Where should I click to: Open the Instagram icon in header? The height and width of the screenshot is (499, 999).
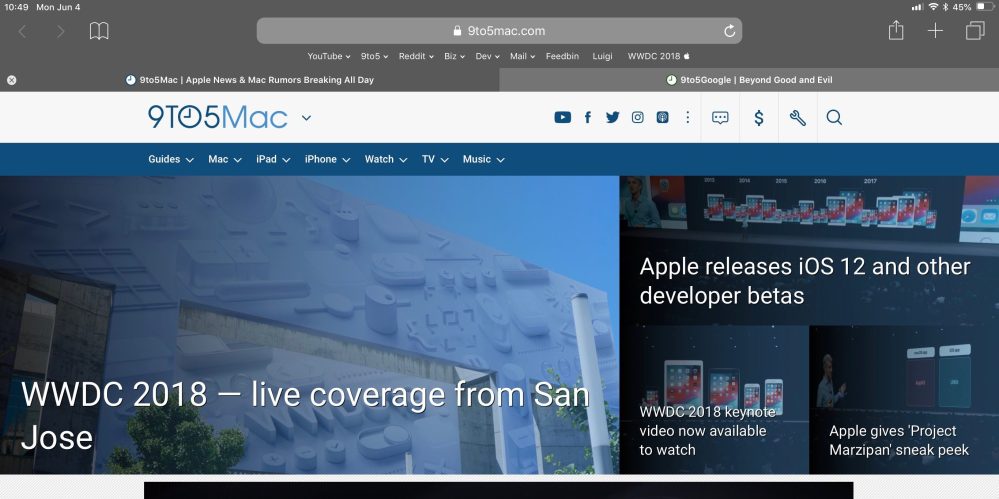[x=637, y=118]
